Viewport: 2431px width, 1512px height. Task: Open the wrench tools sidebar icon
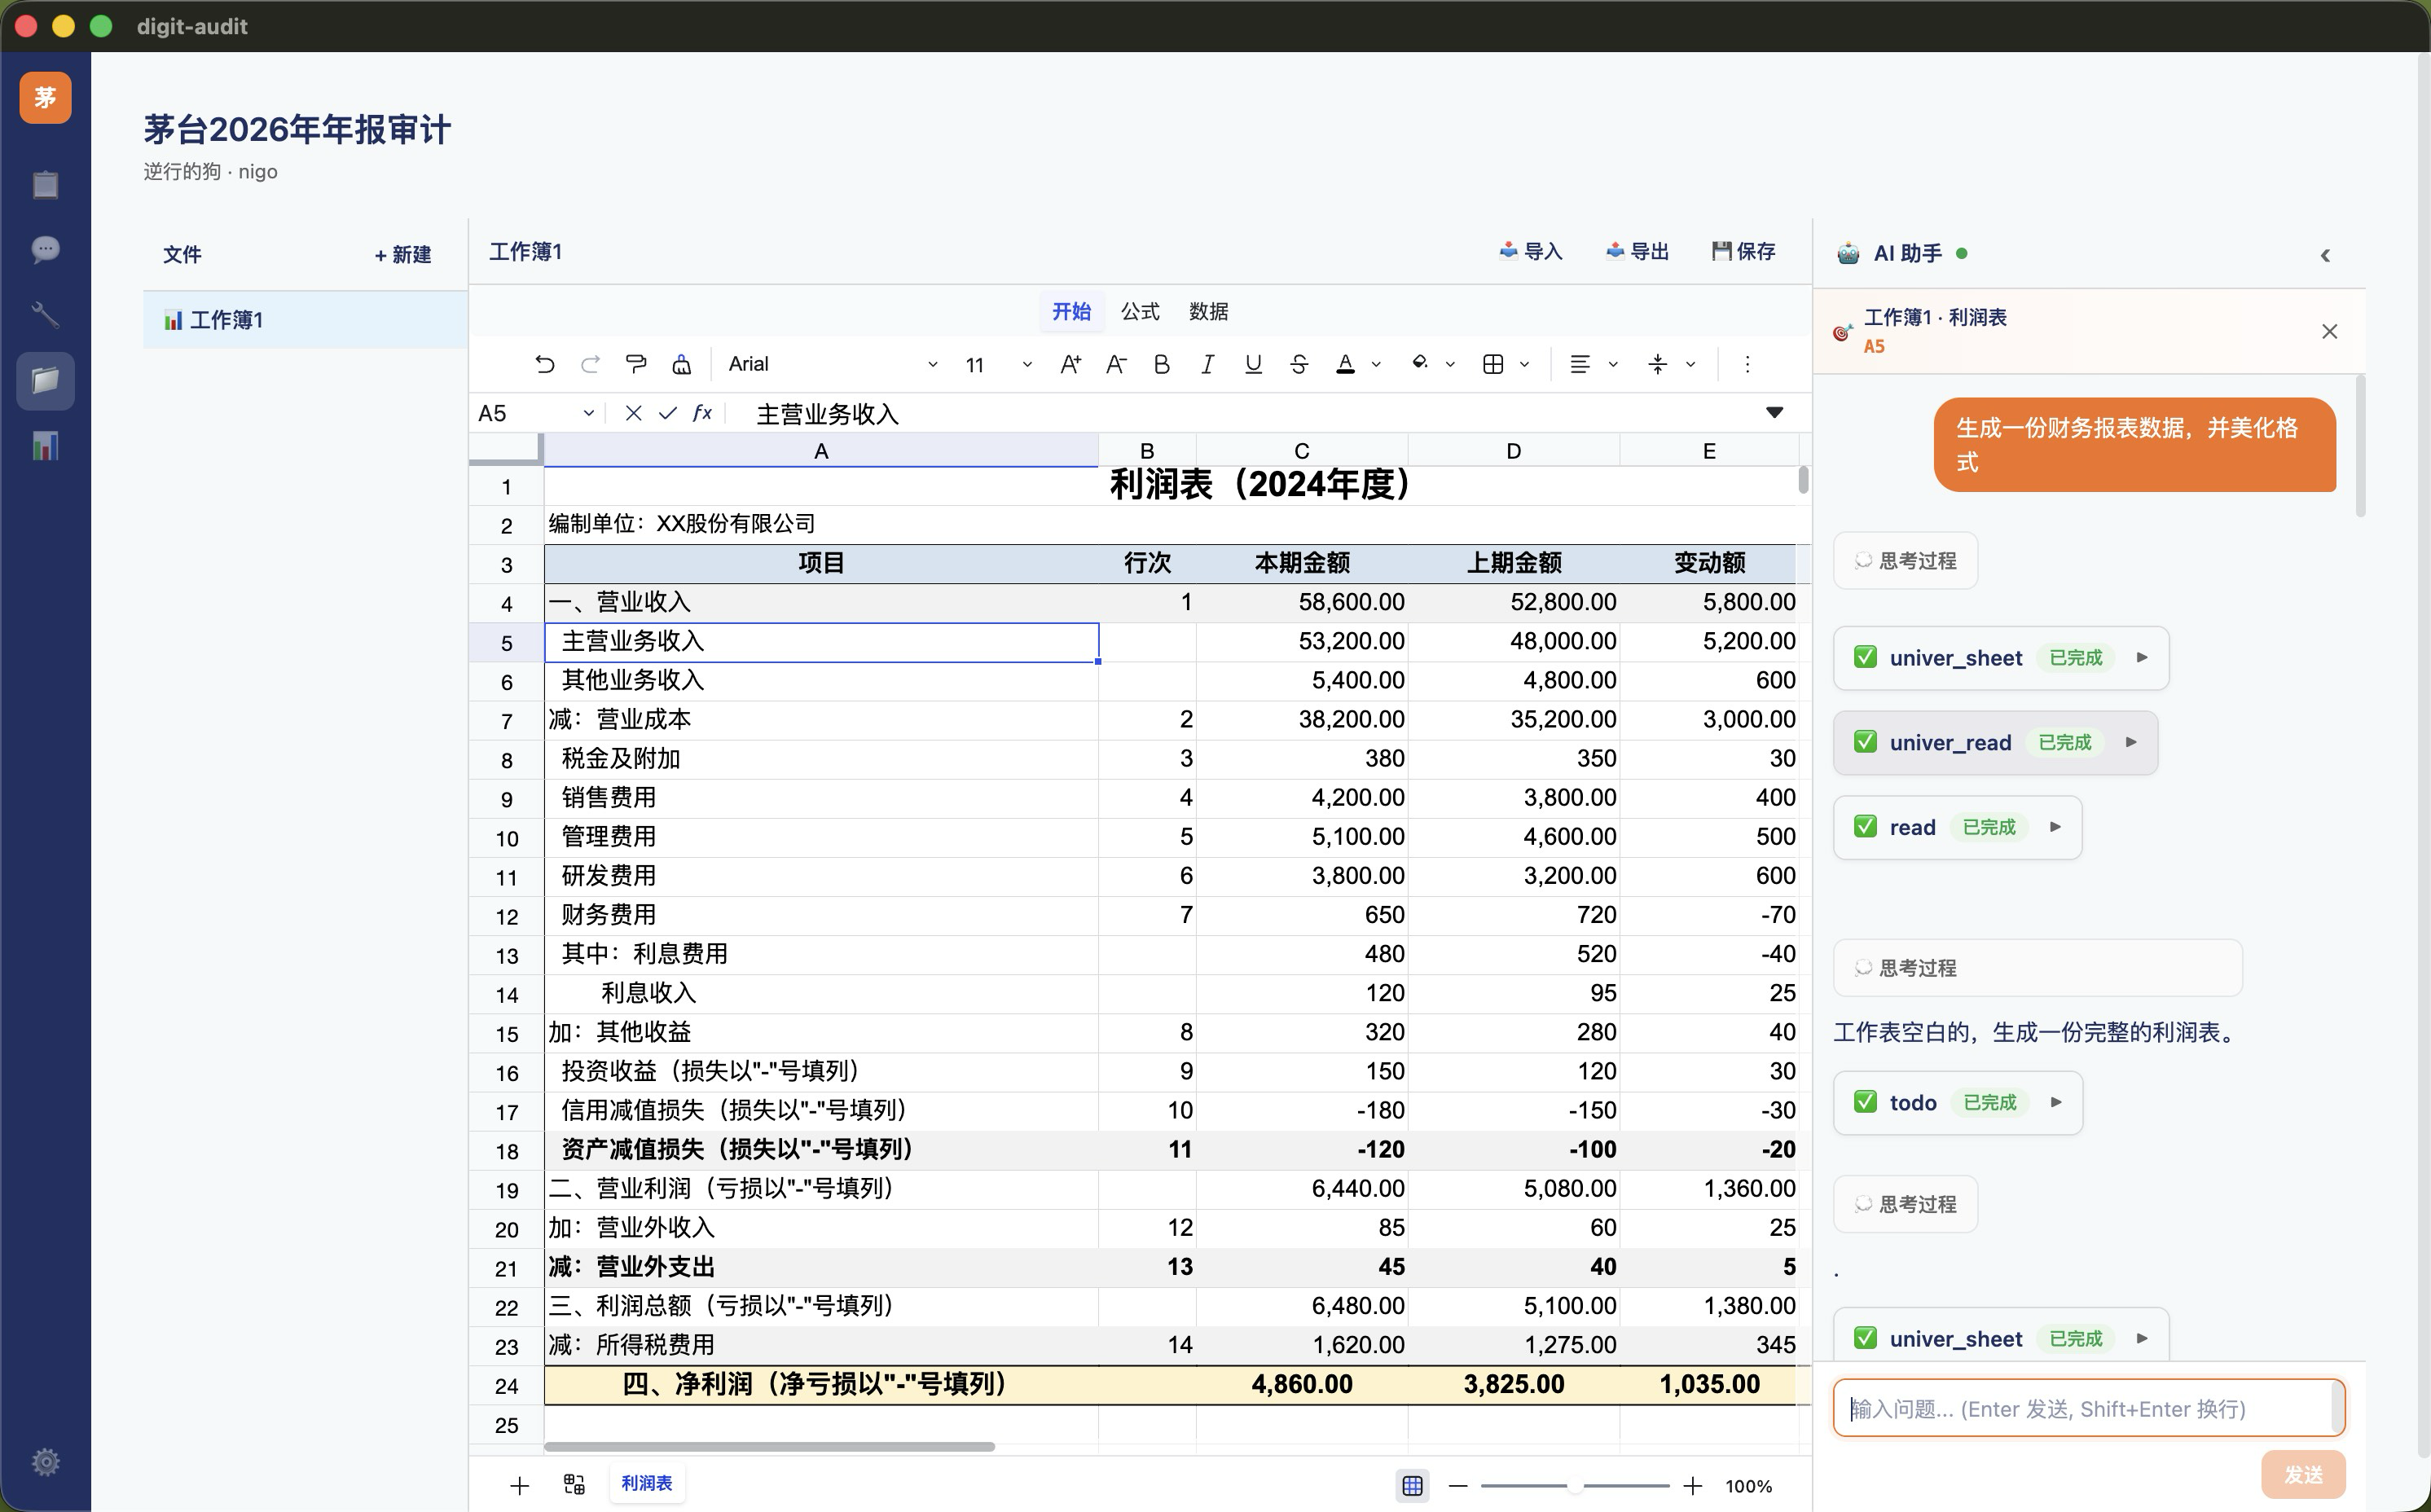(45, 315)
